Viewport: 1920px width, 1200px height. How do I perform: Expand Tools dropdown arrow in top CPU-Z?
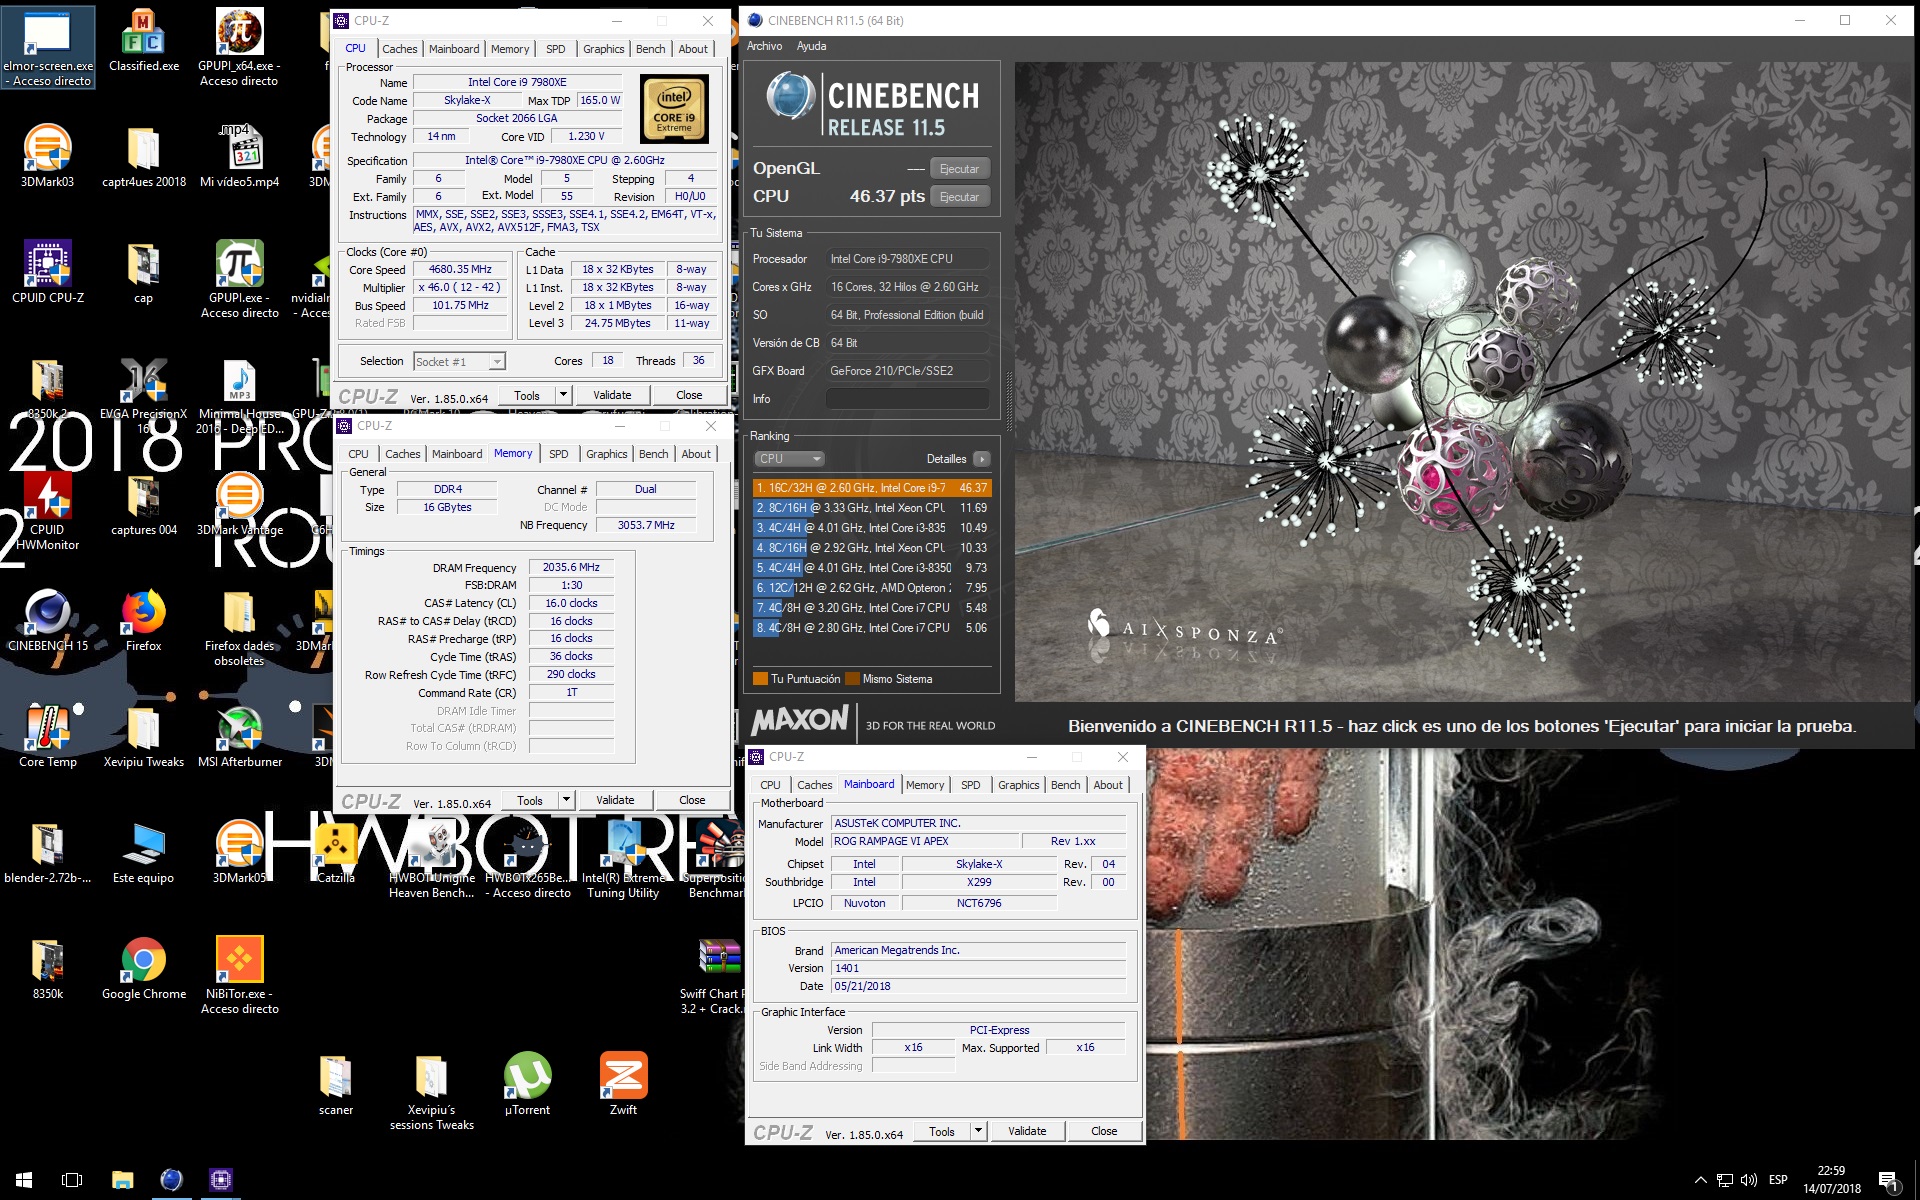(x=564, y=395)
